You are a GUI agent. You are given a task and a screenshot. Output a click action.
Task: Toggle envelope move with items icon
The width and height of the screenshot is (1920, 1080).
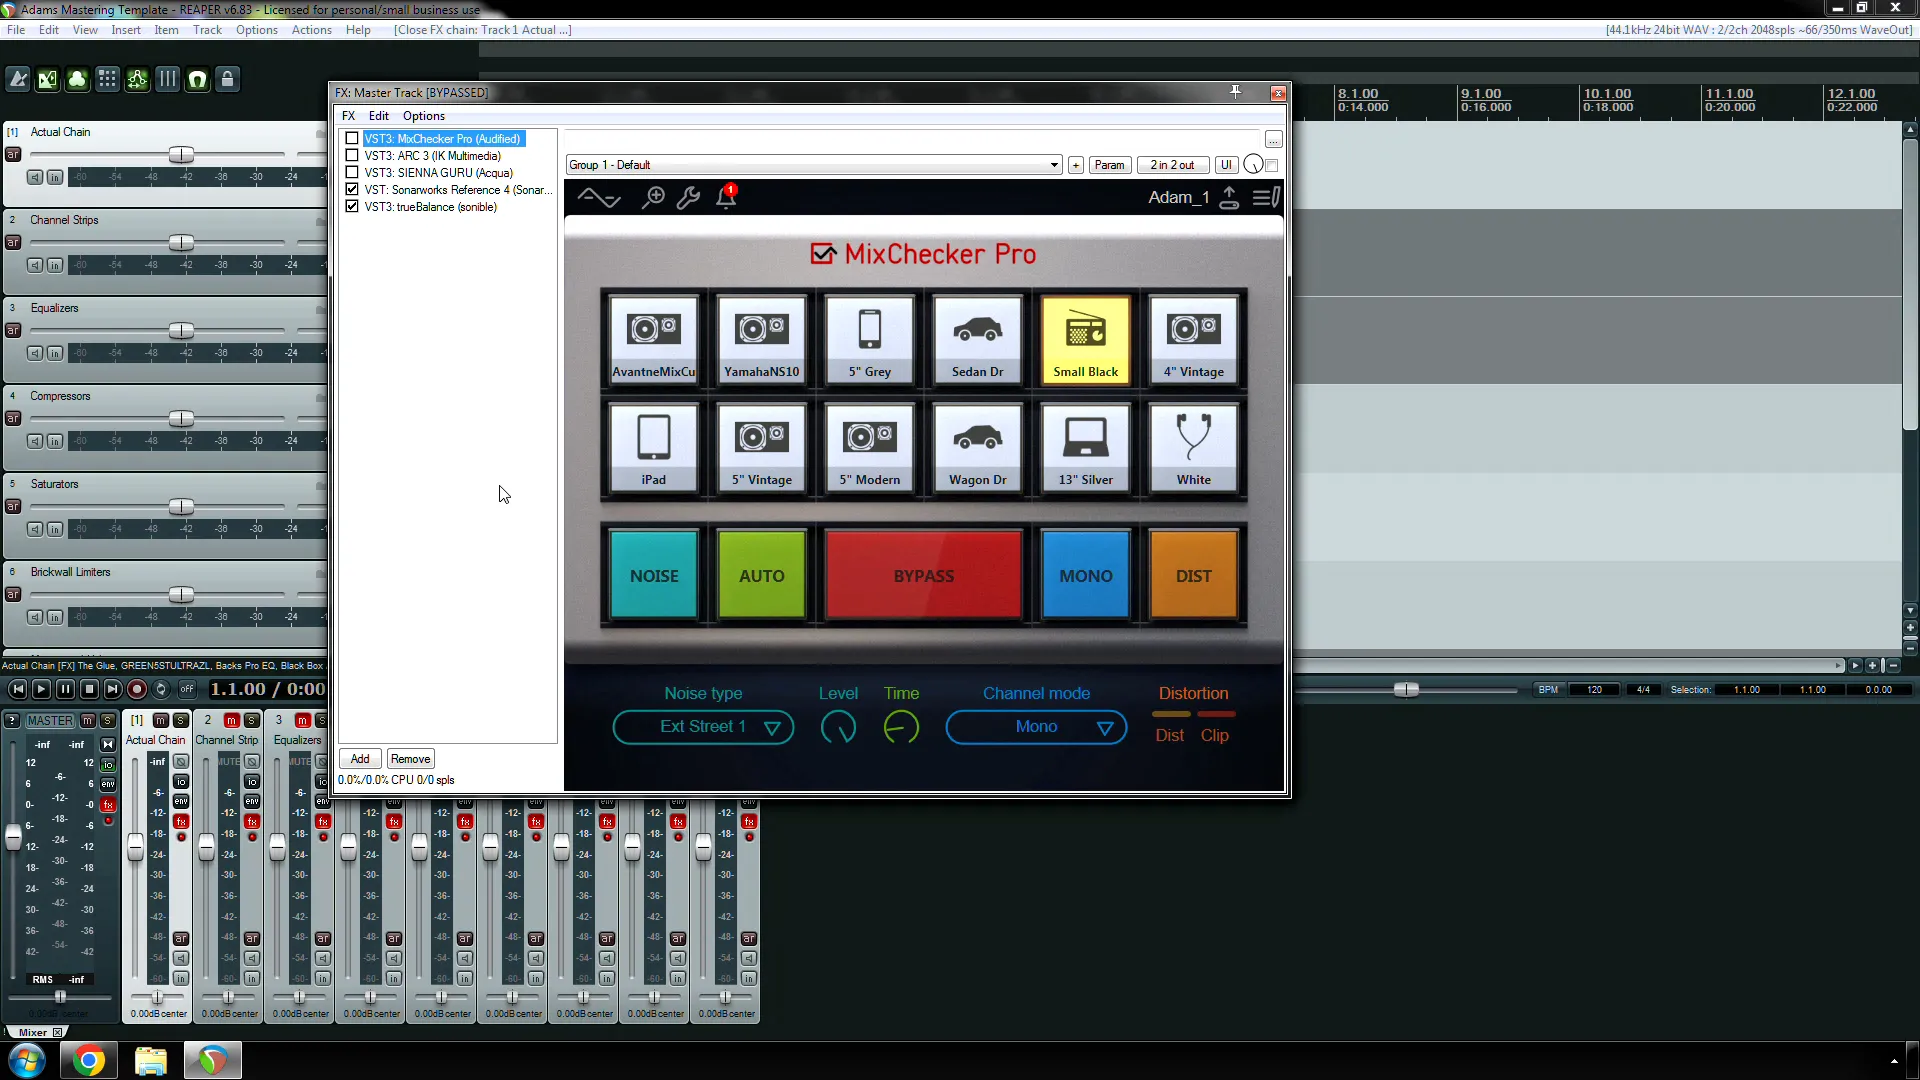pos(138,79)
